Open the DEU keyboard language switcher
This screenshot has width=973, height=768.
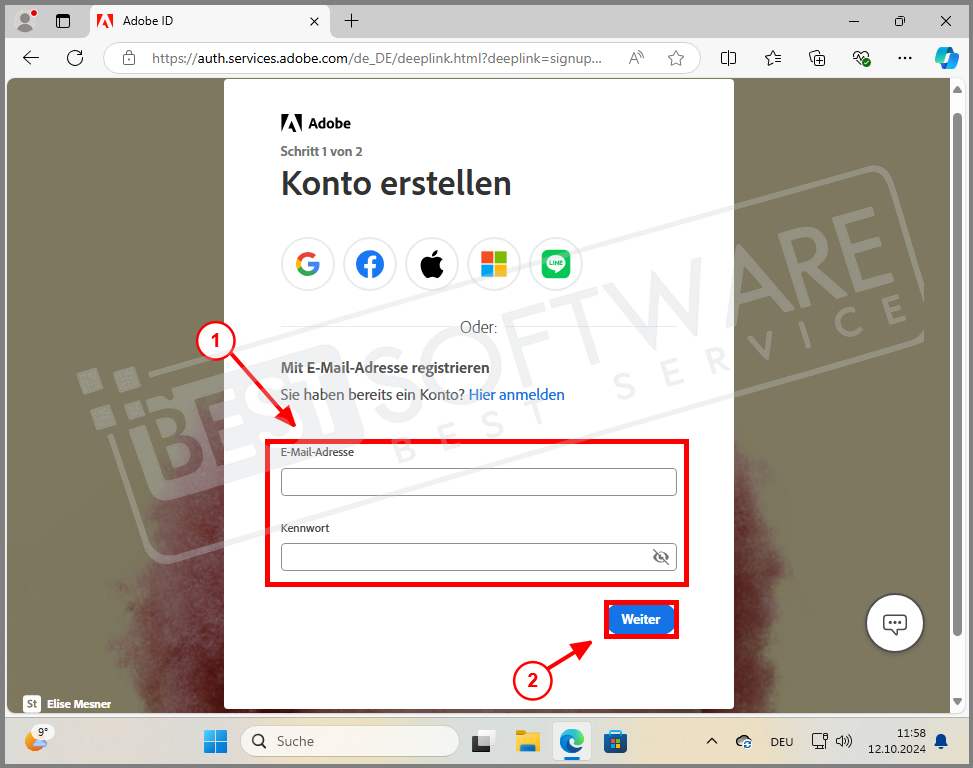click(782, 742)
